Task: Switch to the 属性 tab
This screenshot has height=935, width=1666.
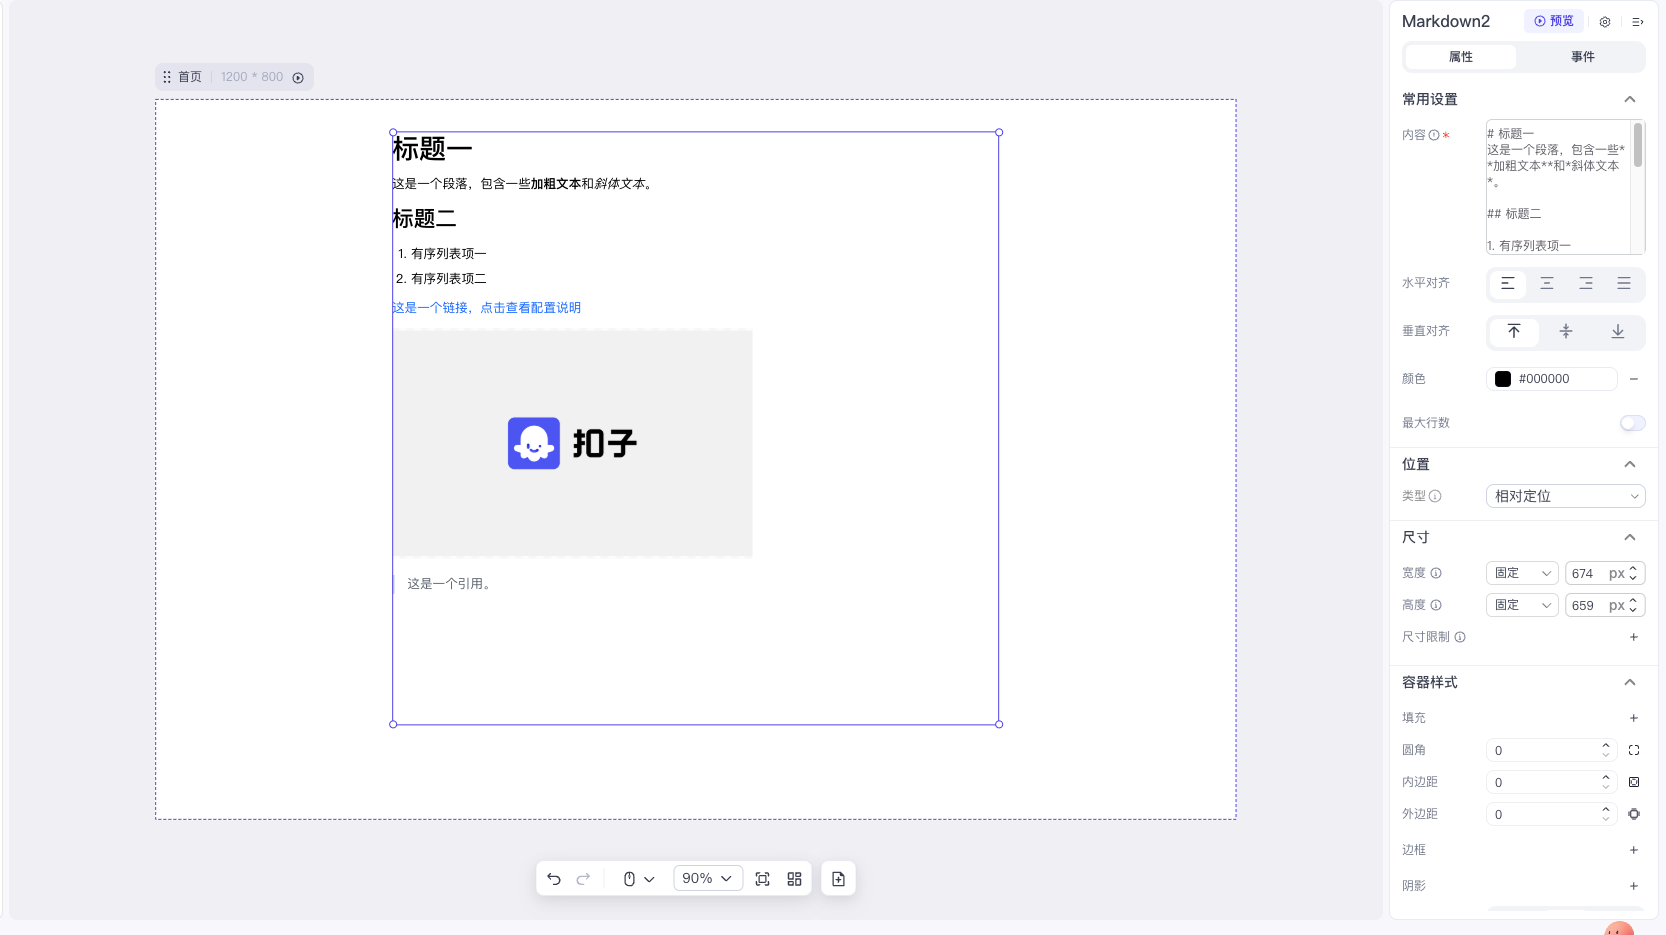Action: click(1460, 57)
